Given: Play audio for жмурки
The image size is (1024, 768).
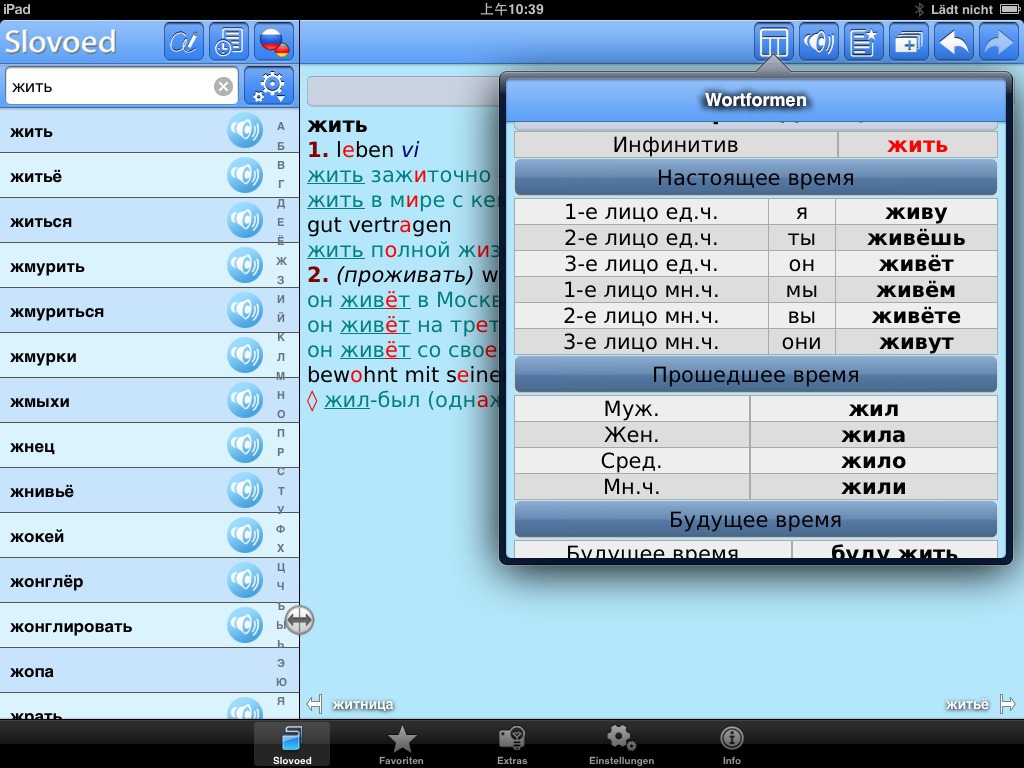Looking at the screenshot, I should click(x=245, y=356).
